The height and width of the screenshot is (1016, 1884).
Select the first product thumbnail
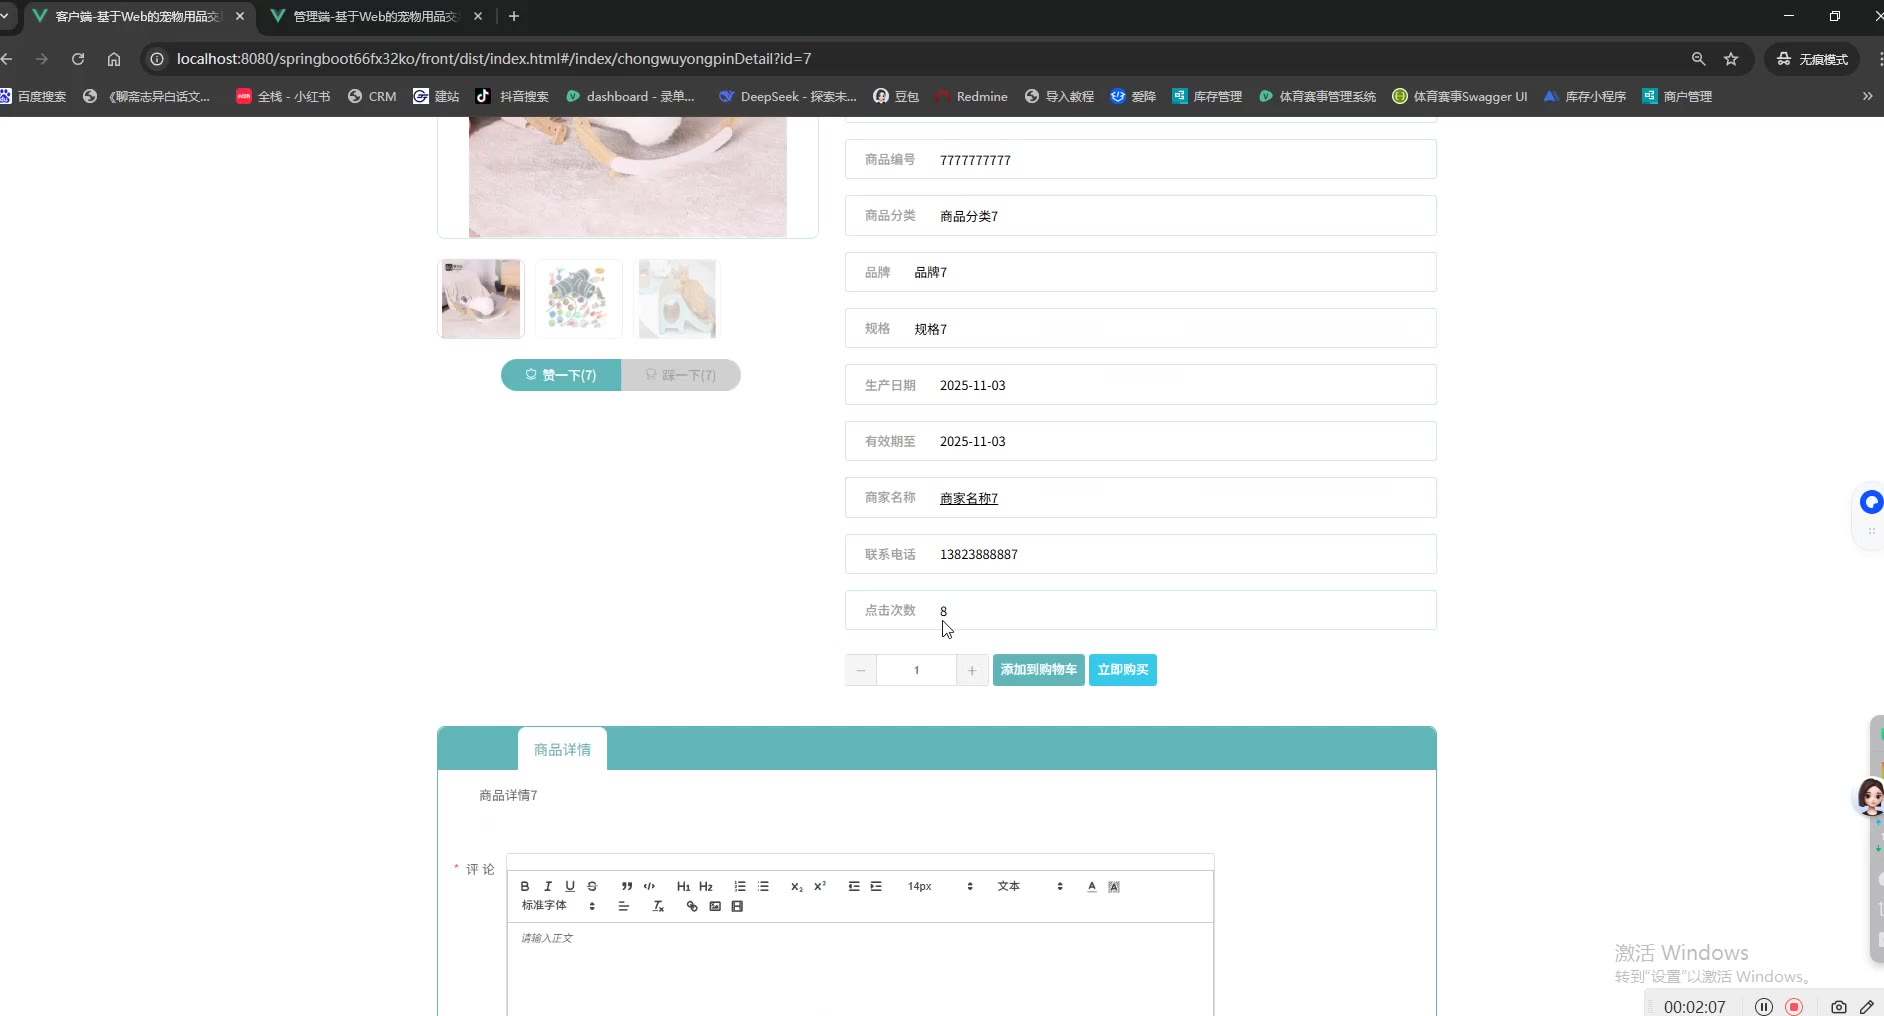tap(481, 299)
